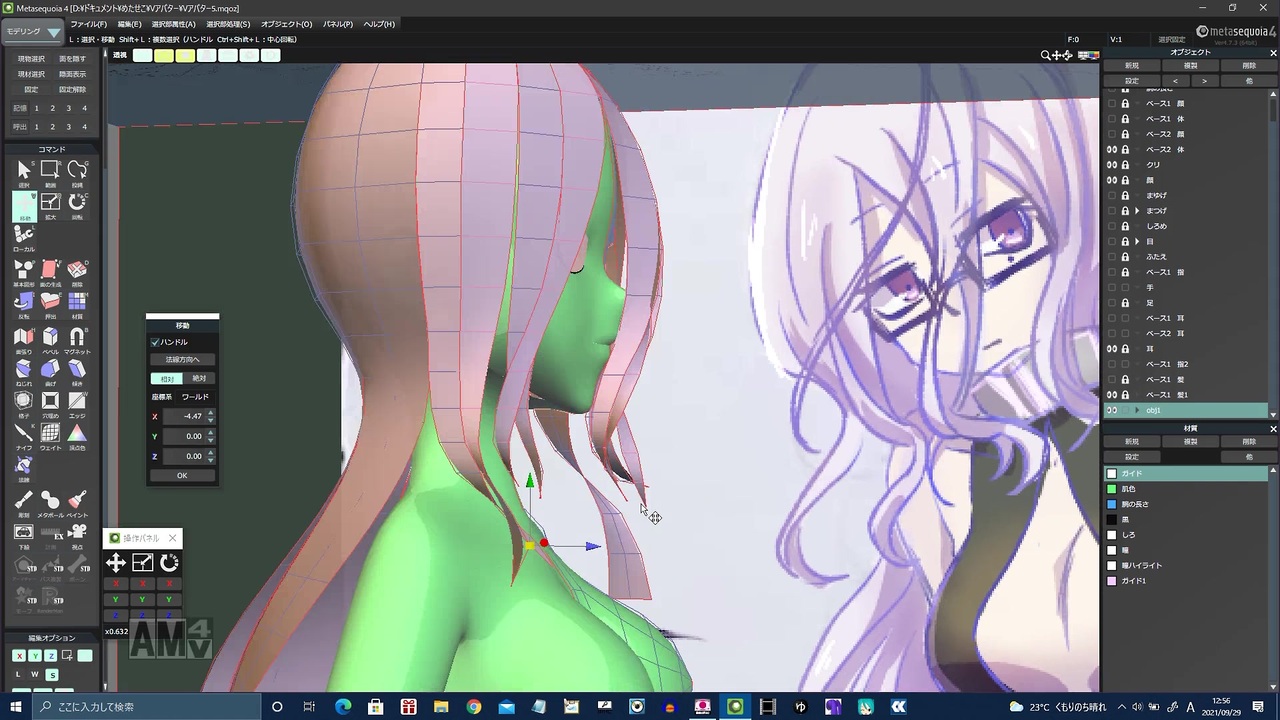Open the 選択部属性(A) menu
This screenshot has height=720, width=1280.
[174, 24]
